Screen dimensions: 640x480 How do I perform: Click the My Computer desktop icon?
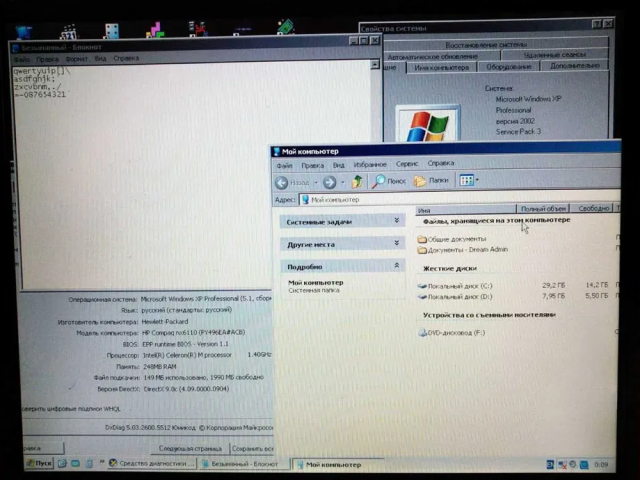23,31
